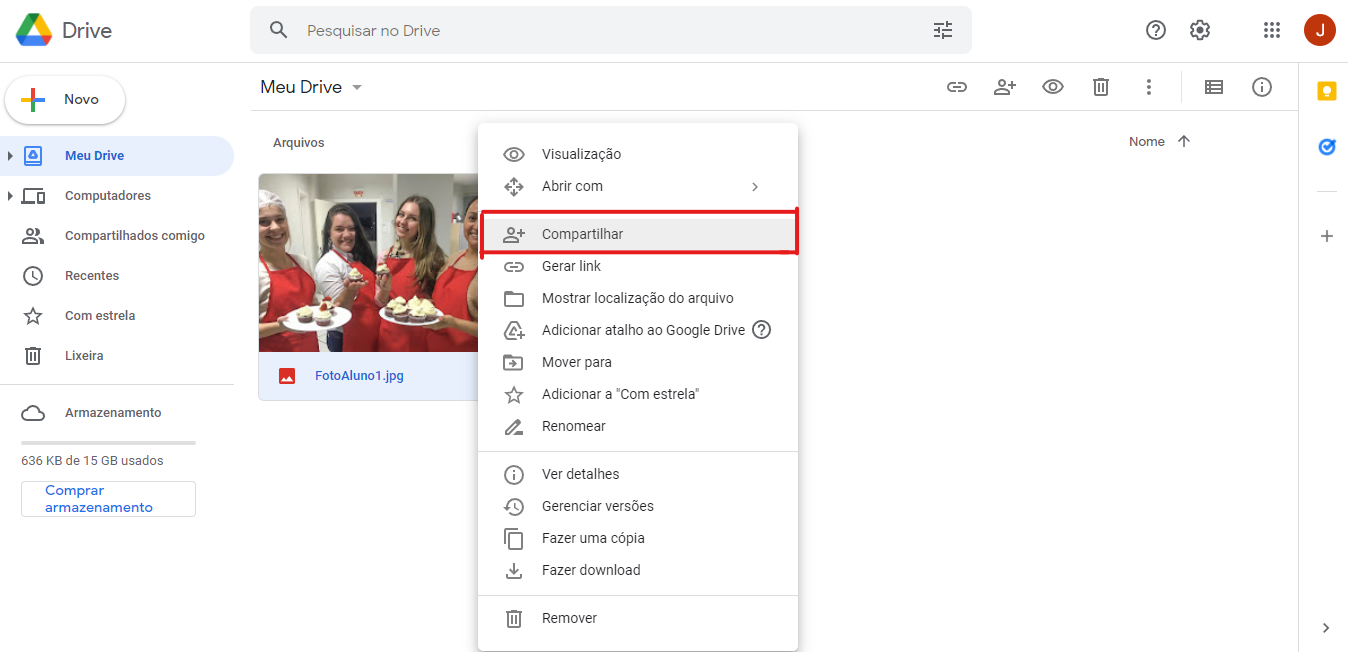The width and height of the screenshot is (1348, 652).
Task: Choose Ver detalhes in context menu
Action: tap(638, 474)
